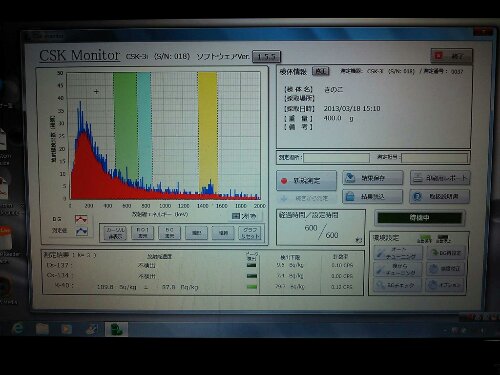The height and width of the screenshot is (375, 500).
Task: Click the graph reset (グラフリセット) button
Action: click(x=250, y=233)
